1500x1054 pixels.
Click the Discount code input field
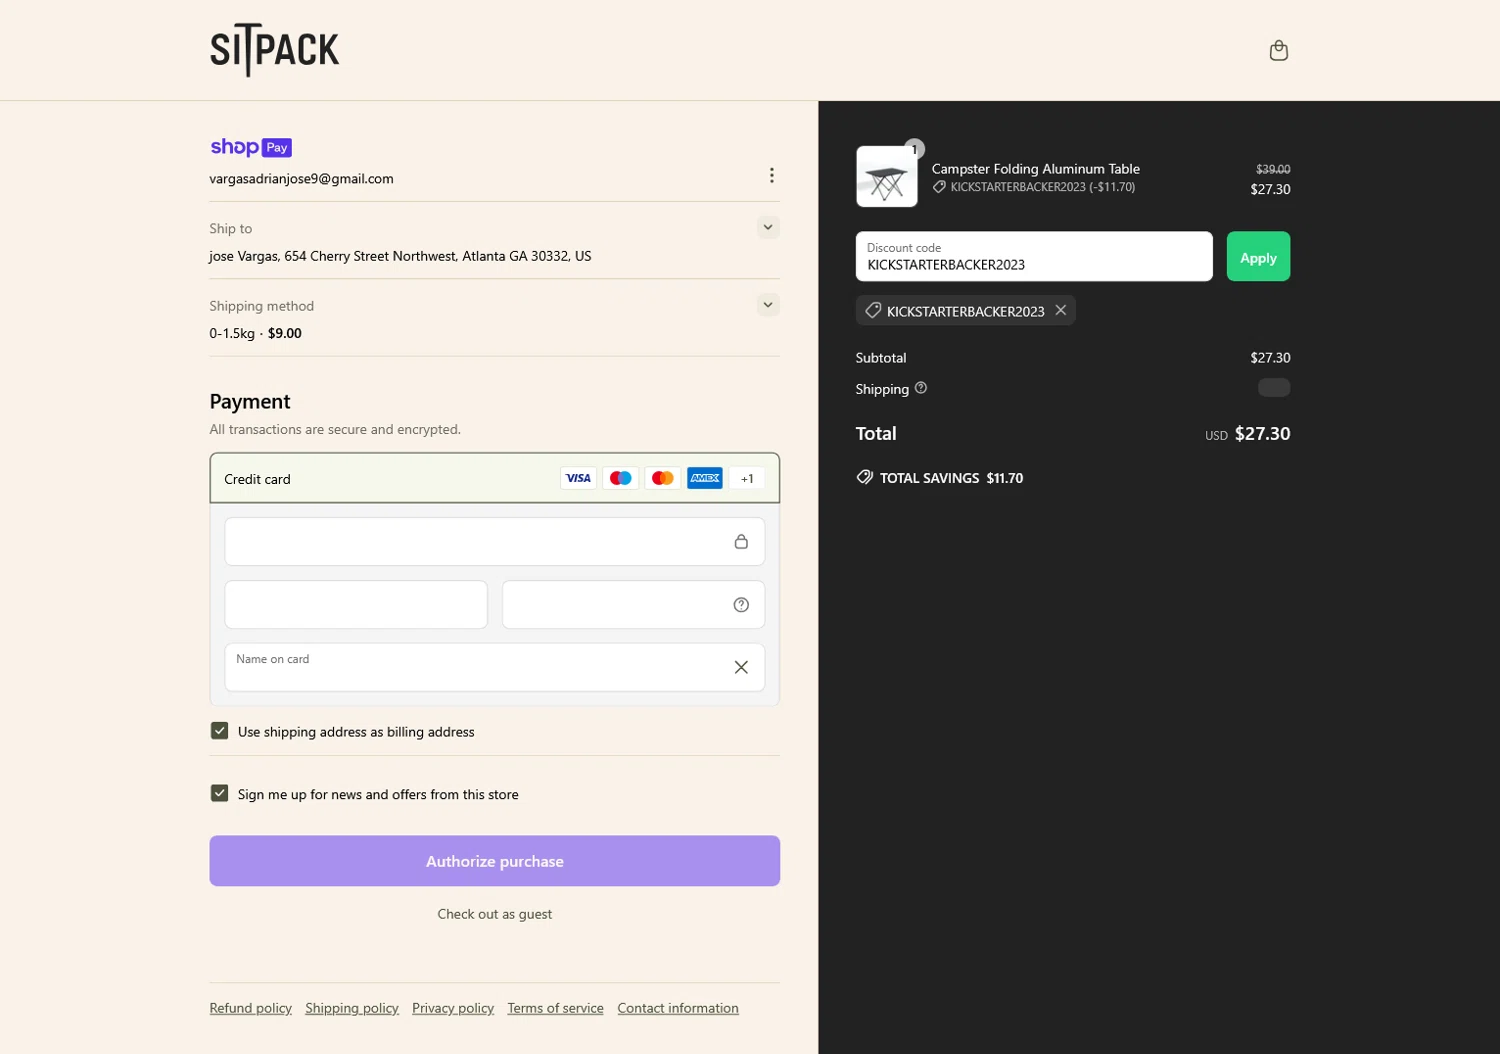[1034, 257]
